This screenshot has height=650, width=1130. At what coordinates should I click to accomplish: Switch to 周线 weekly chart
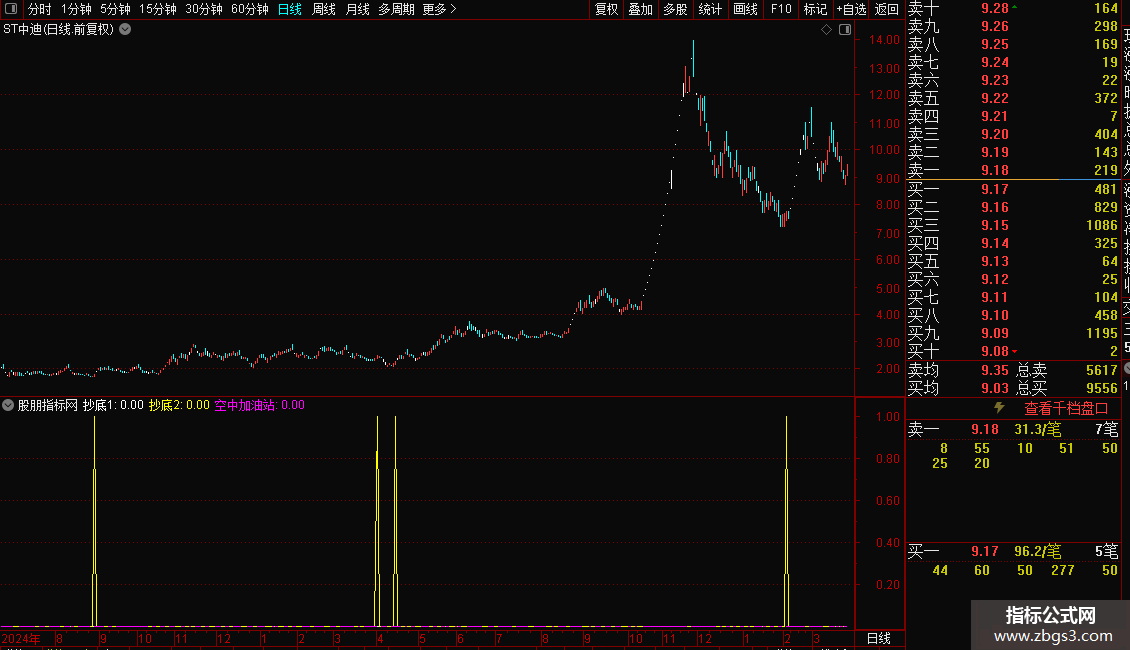[x=324, y=9]
